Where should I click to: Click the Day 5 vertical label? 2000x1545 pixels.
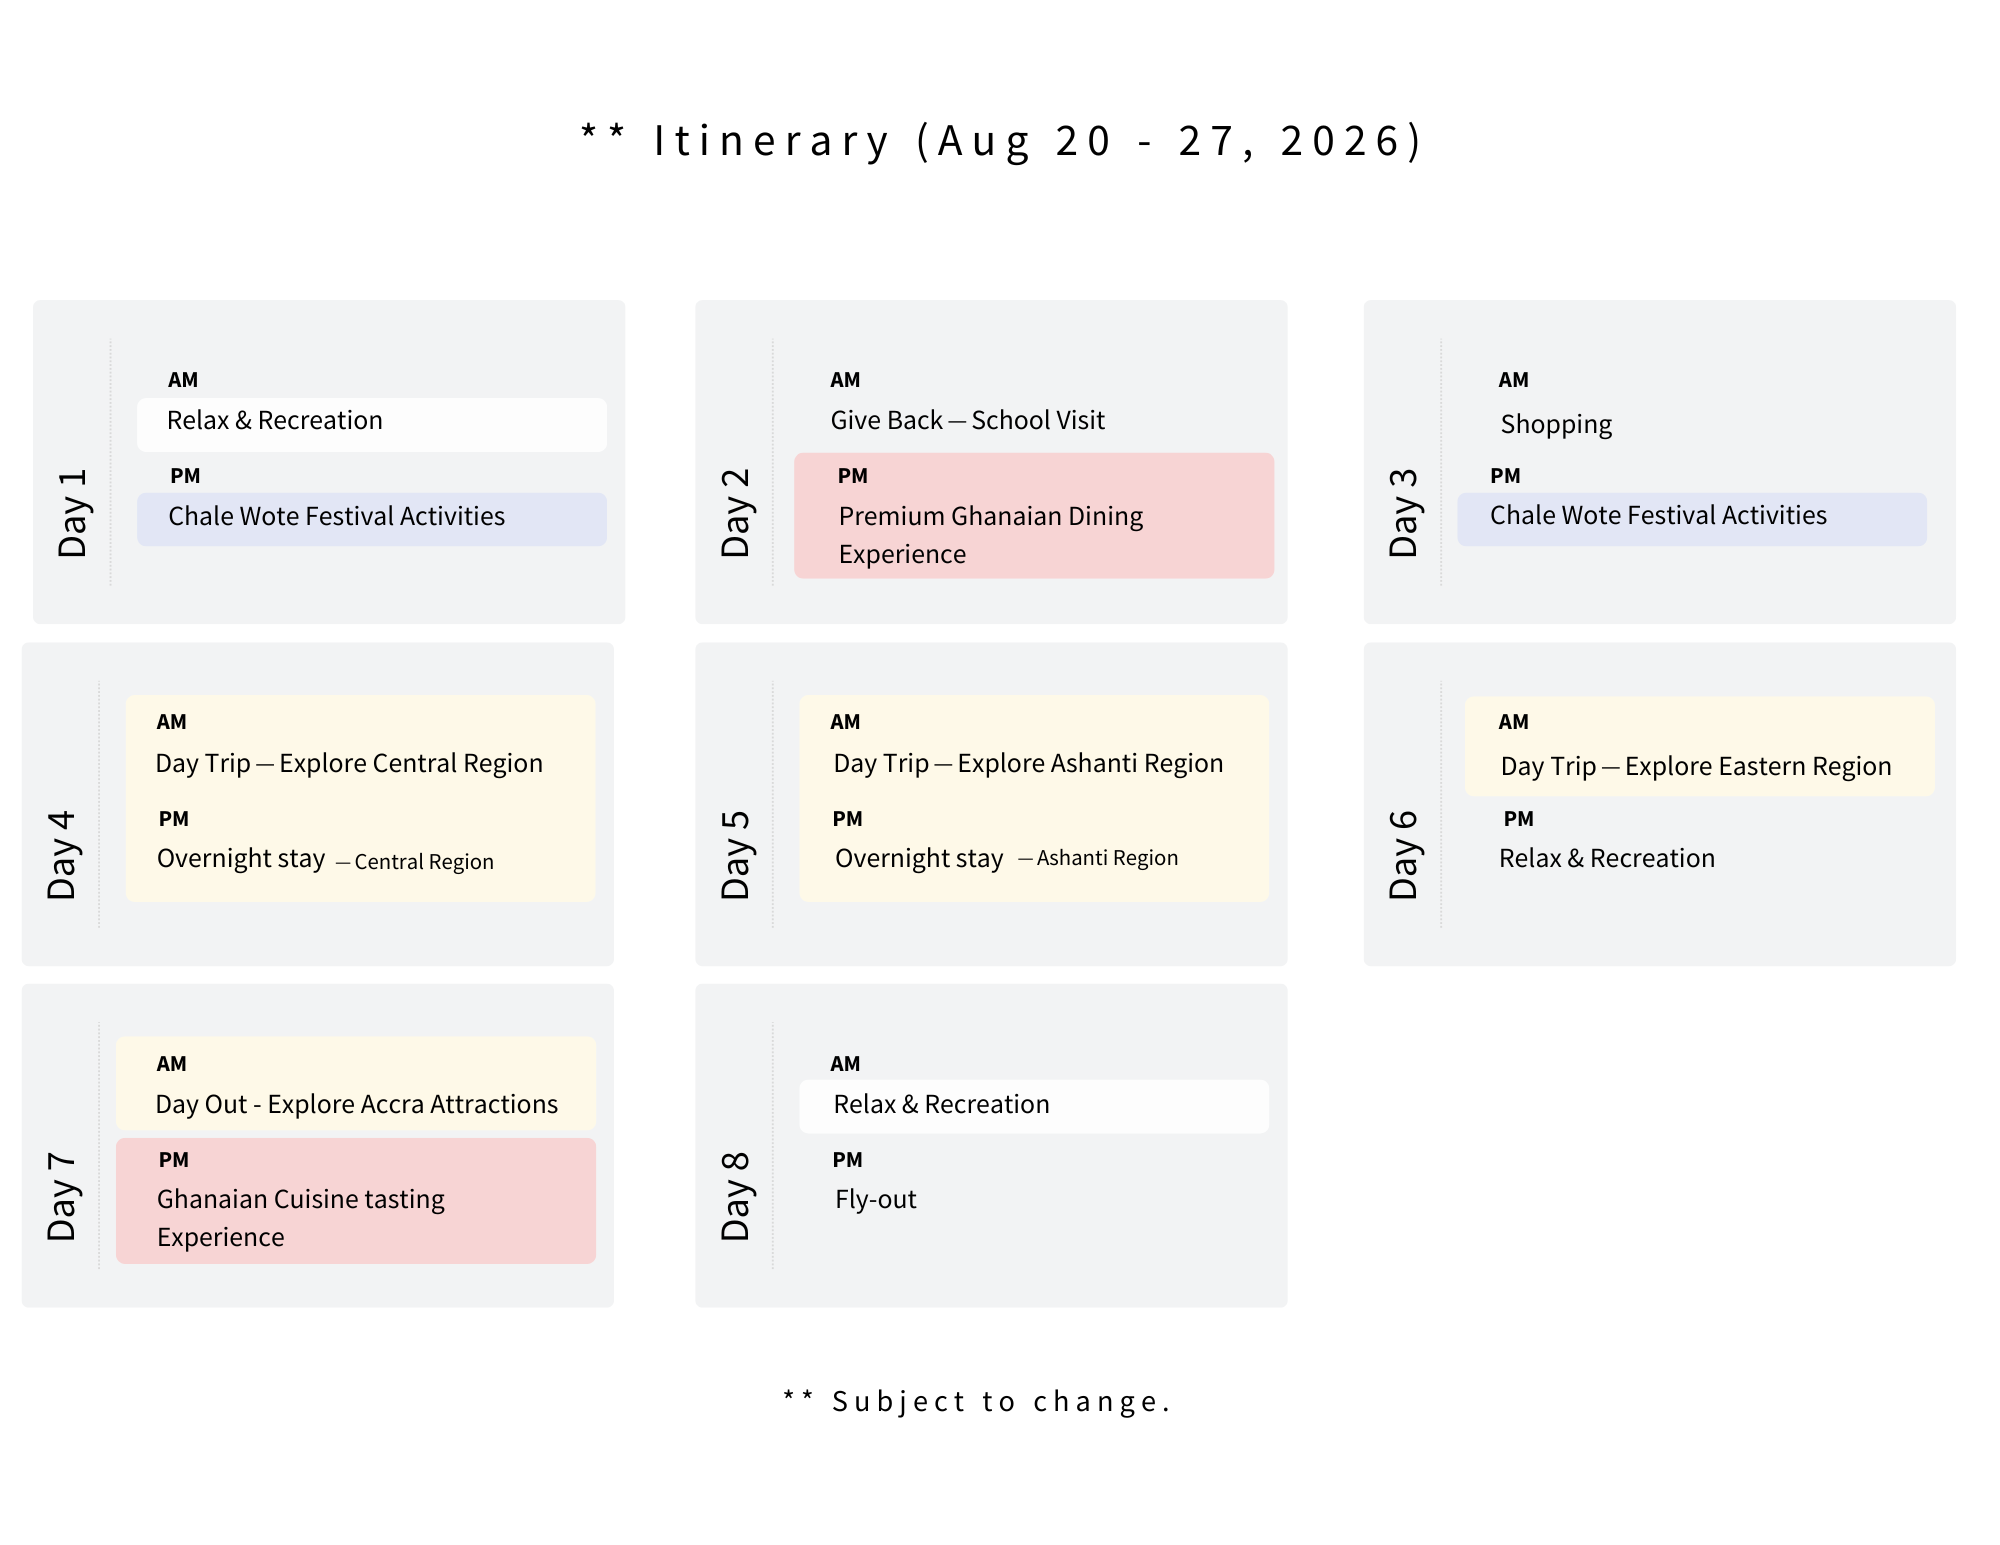pyautogui.click(x=735, y=855)
